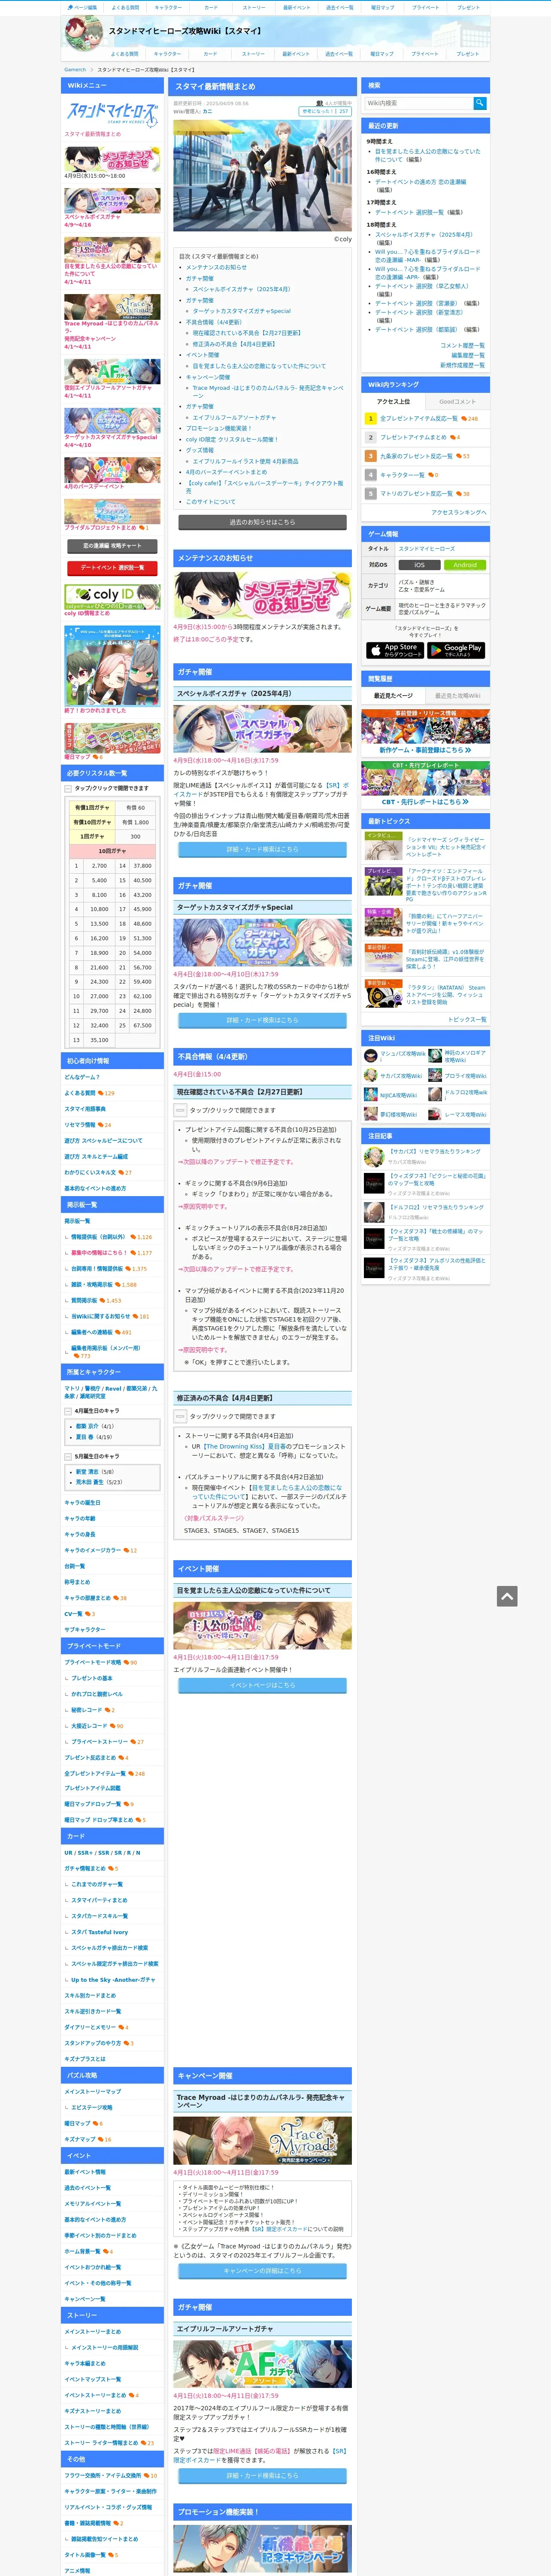The image size is (551, 2576).
Task: Click the scroll-to-top arrow button
Action: click(x=507, y=1596)
